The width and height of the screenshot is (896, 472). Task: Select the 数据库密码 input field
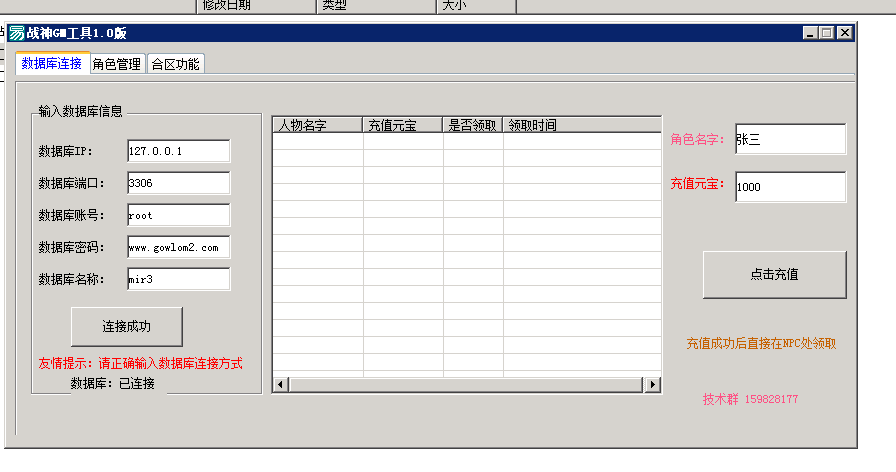[178, 247]
